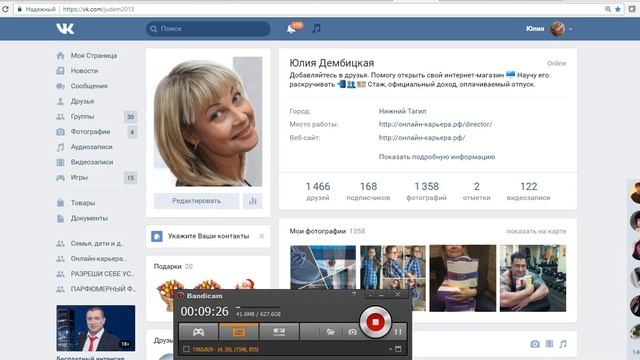Open Документы in the sidebar

pos(89,218)
